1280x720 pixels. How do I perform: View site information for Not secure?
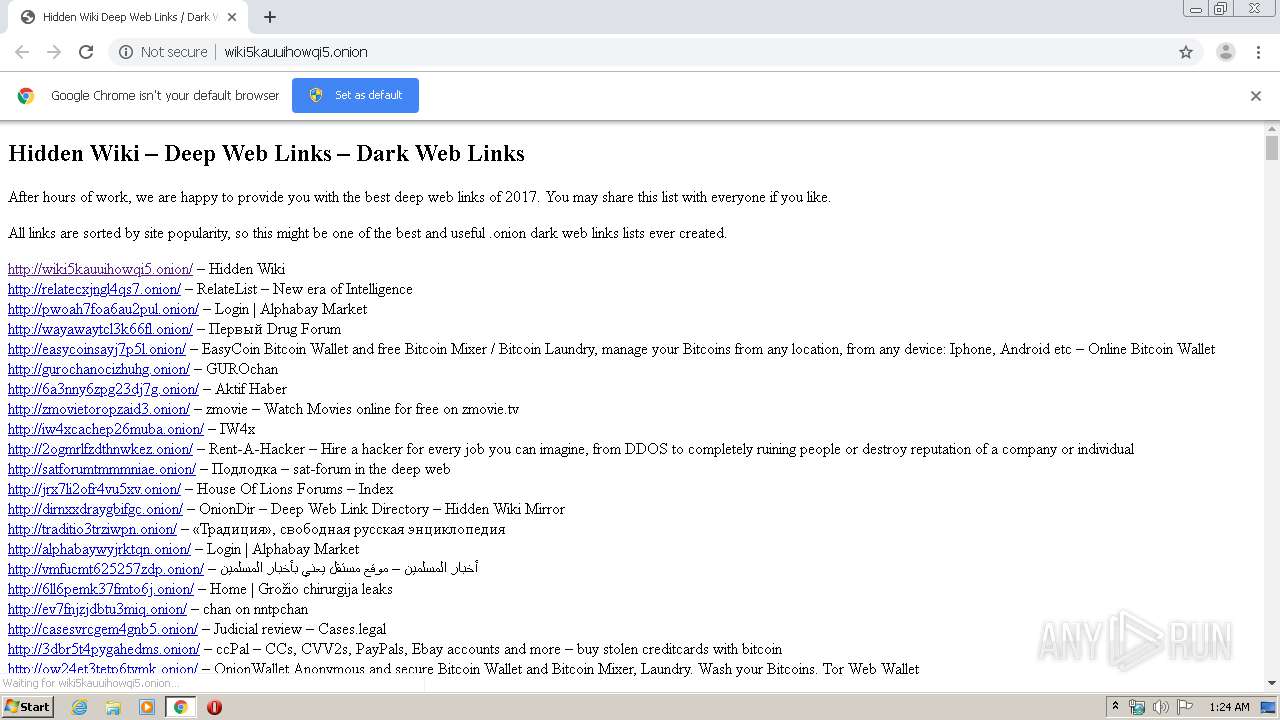click(163, 52)
